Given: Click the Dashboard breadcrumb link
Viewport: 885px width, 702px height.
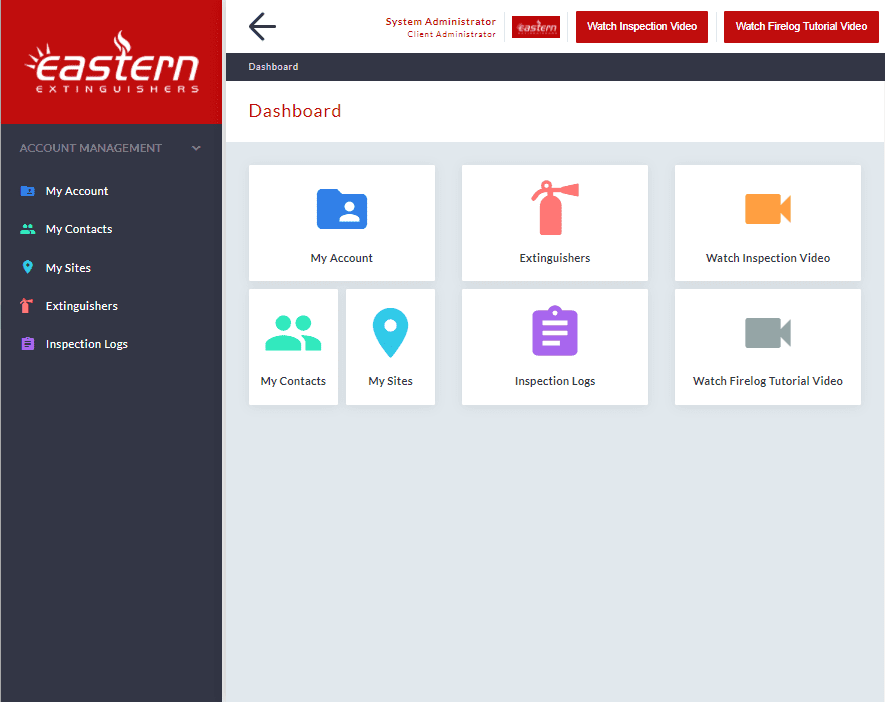Looking at the screenshot, I should (x=273, y=67).
